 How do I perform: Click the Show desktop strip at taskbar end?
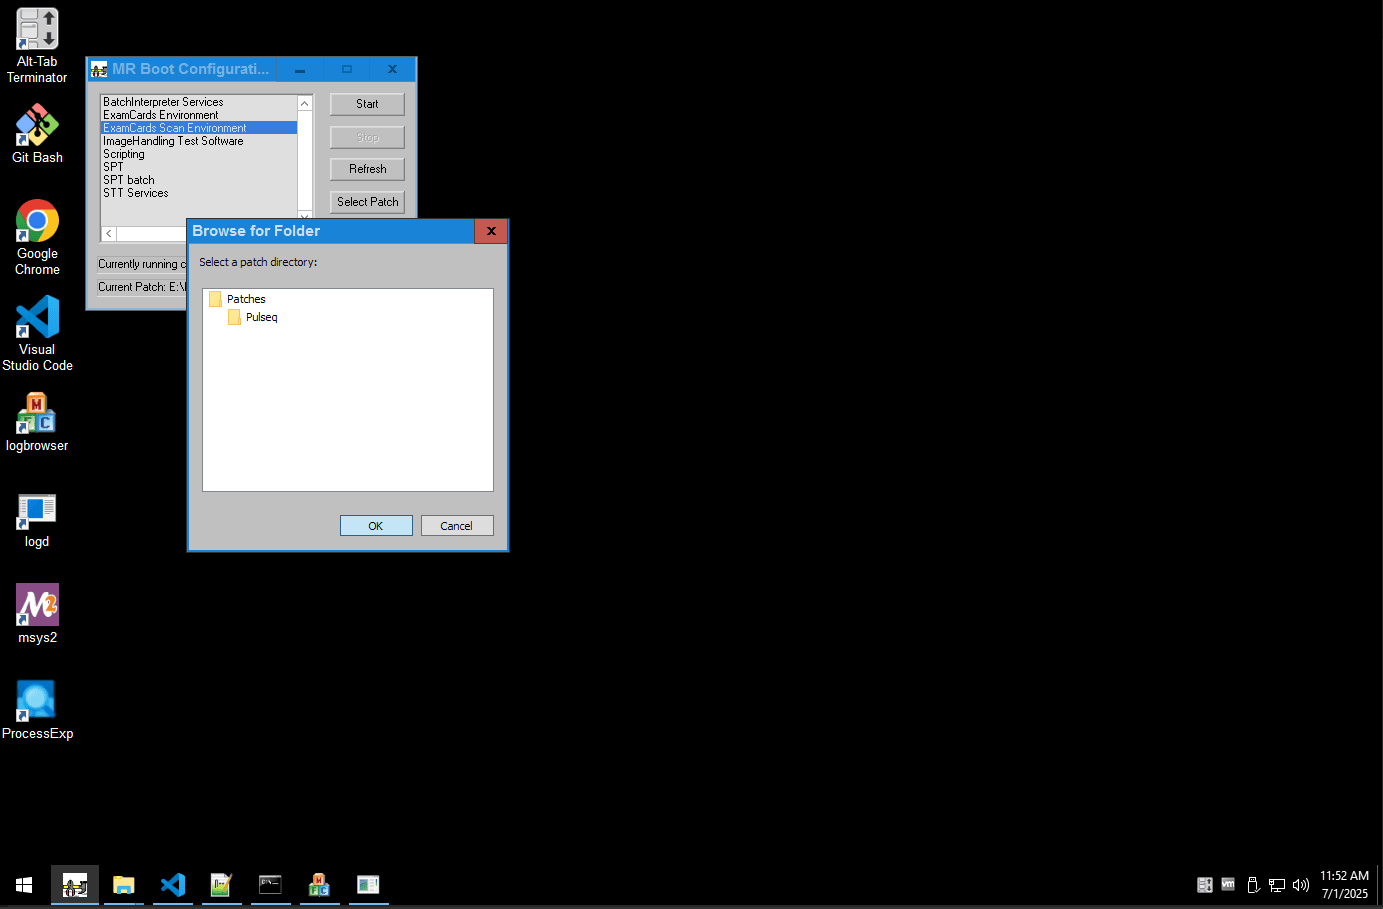[1380, 885]
